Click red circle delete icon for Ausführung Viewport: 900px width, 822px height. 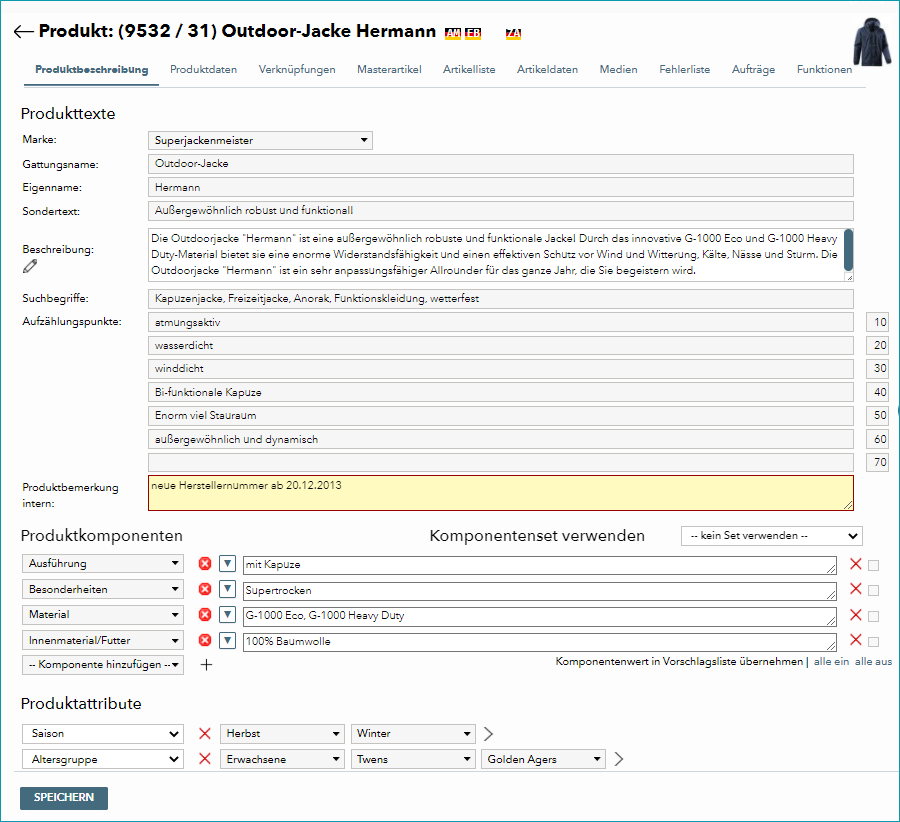pyautogui.click(x=205, y=564)
